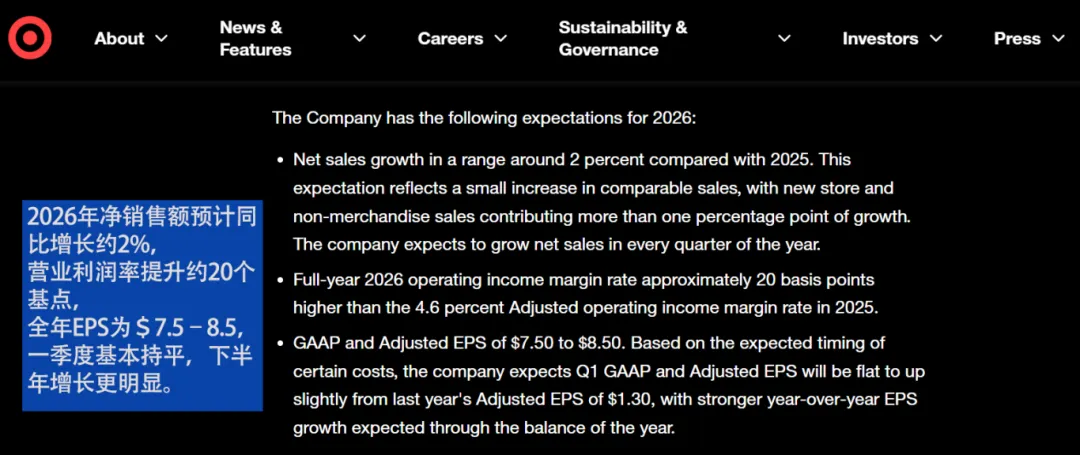
Task: Click the Press menu label
Action: (x=1017, y=39)
